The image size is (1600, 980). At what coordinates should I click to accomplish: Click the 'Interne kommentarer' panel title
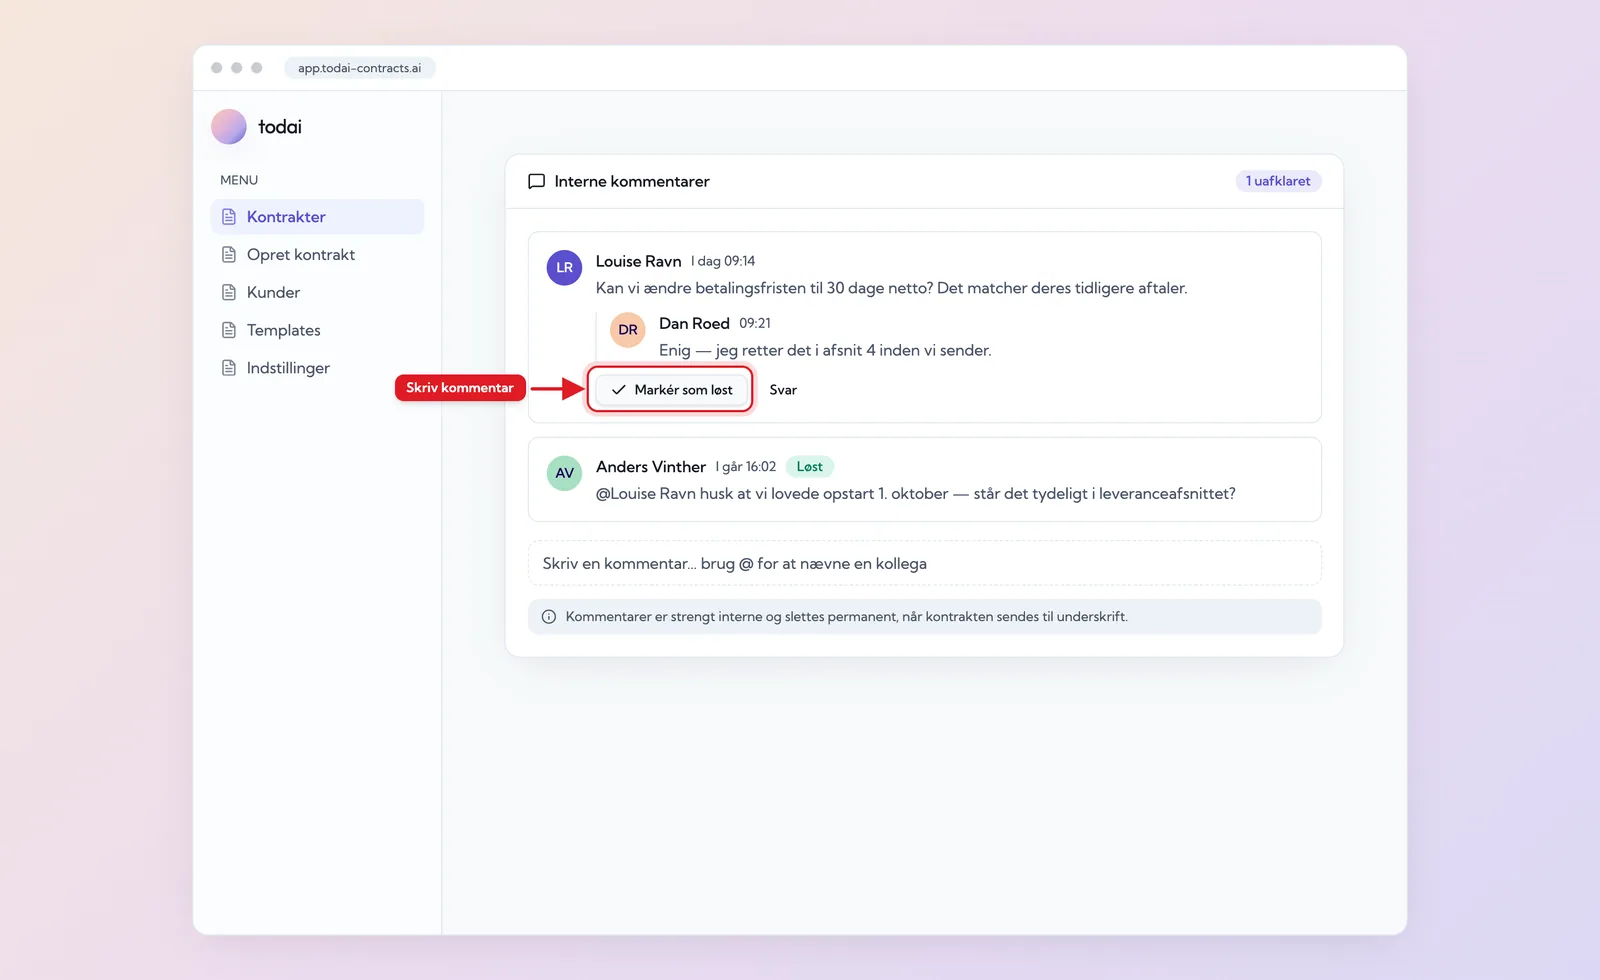pos(632,181)
